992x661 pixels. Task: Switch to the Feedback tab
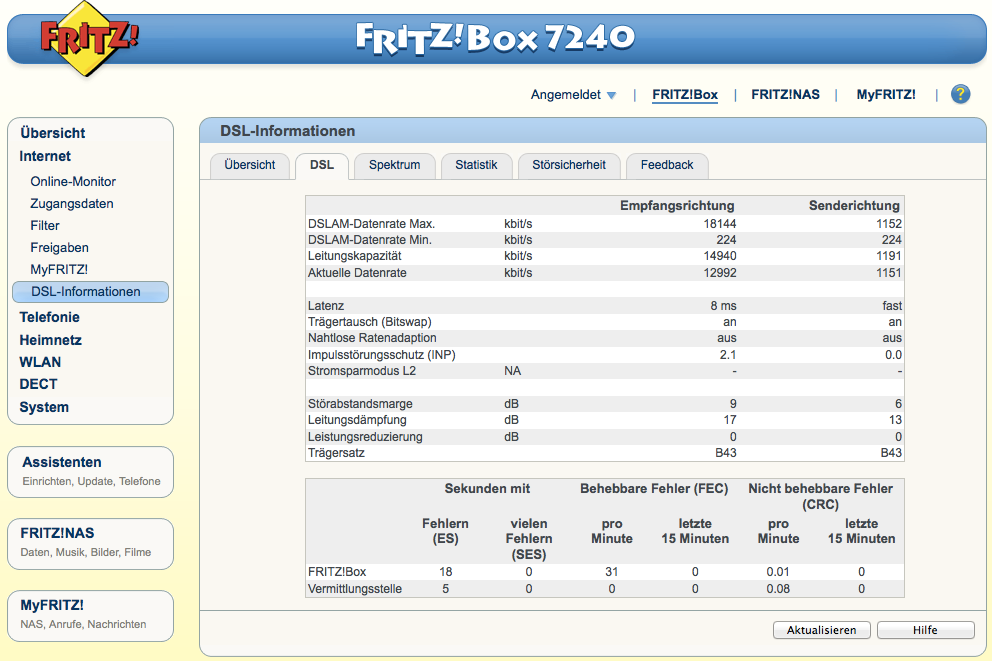pos(666,165)
